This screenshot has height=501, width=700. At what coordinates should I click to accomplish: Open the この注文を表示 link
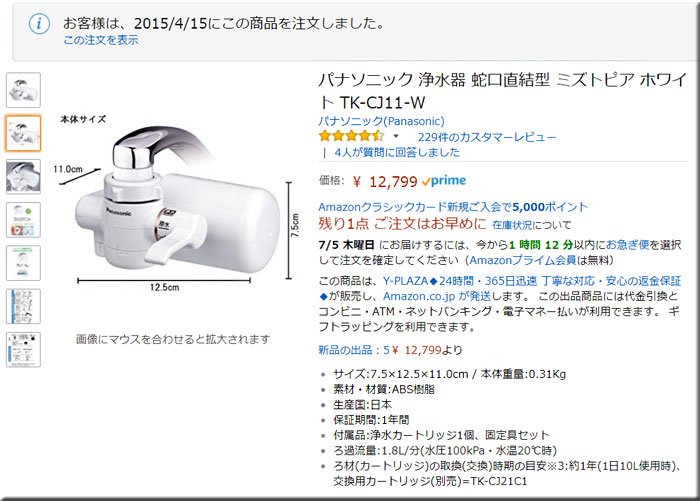pyautogui.click(x=101, y=40)
